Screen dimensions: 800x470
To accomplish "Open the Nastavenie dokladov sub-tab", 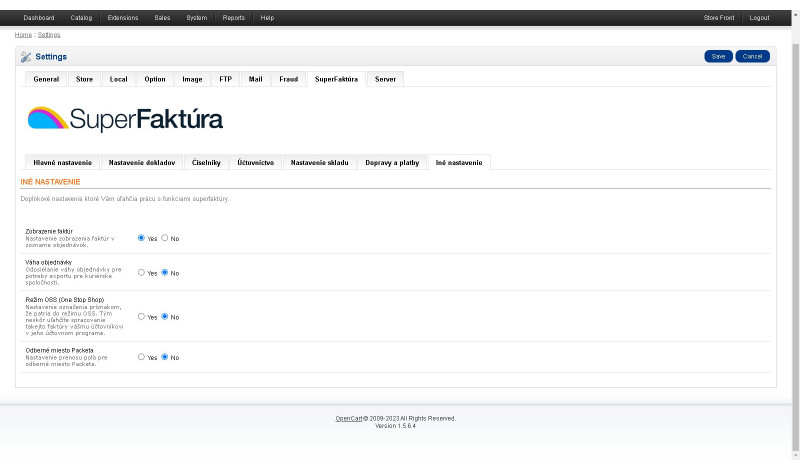I will pyautogui.click(x=142, y=163).
